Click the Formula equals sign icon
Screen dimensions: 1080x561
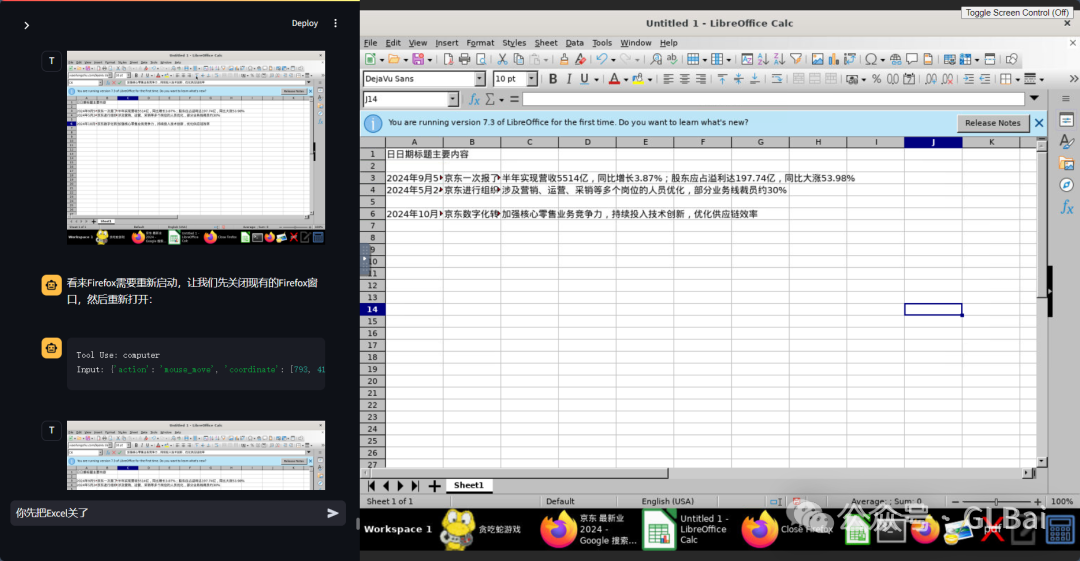click(514, 99)
